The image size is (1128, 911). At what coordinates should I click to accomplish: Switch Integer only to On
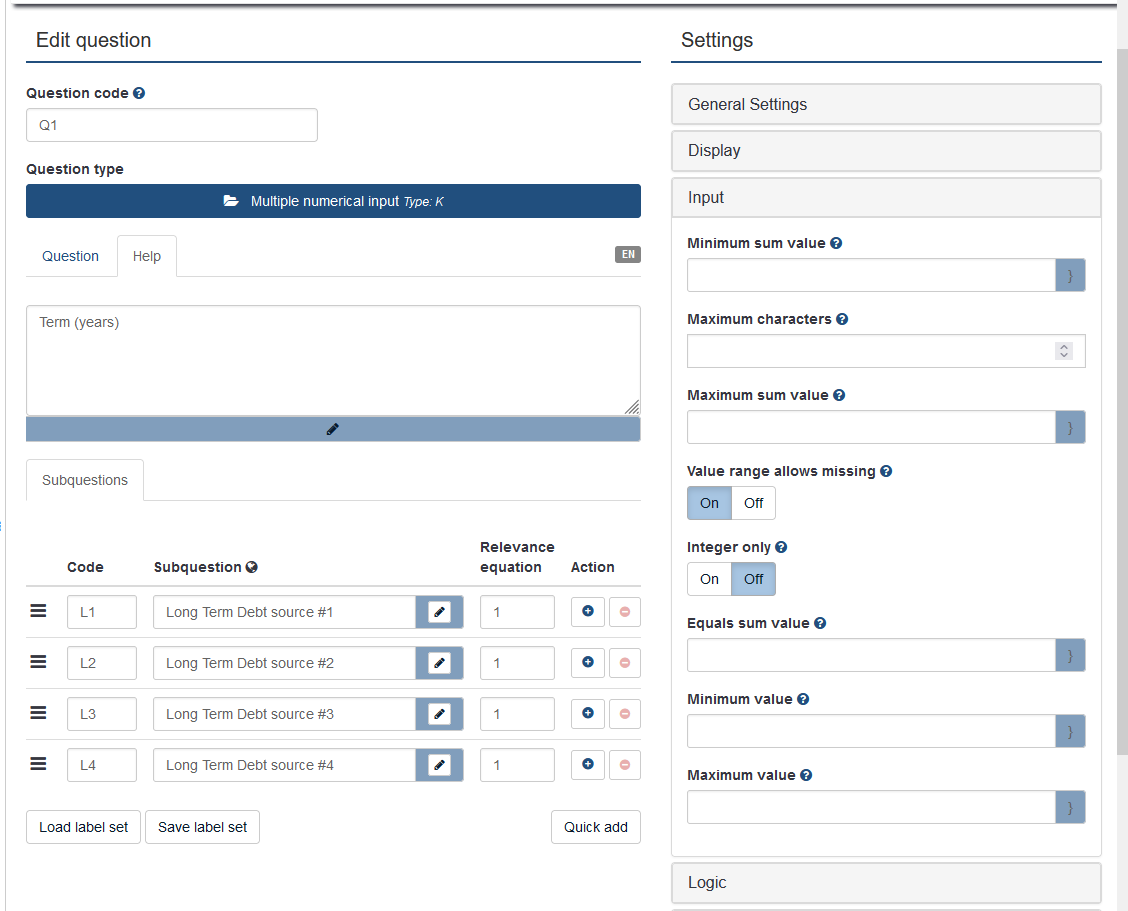709,579
